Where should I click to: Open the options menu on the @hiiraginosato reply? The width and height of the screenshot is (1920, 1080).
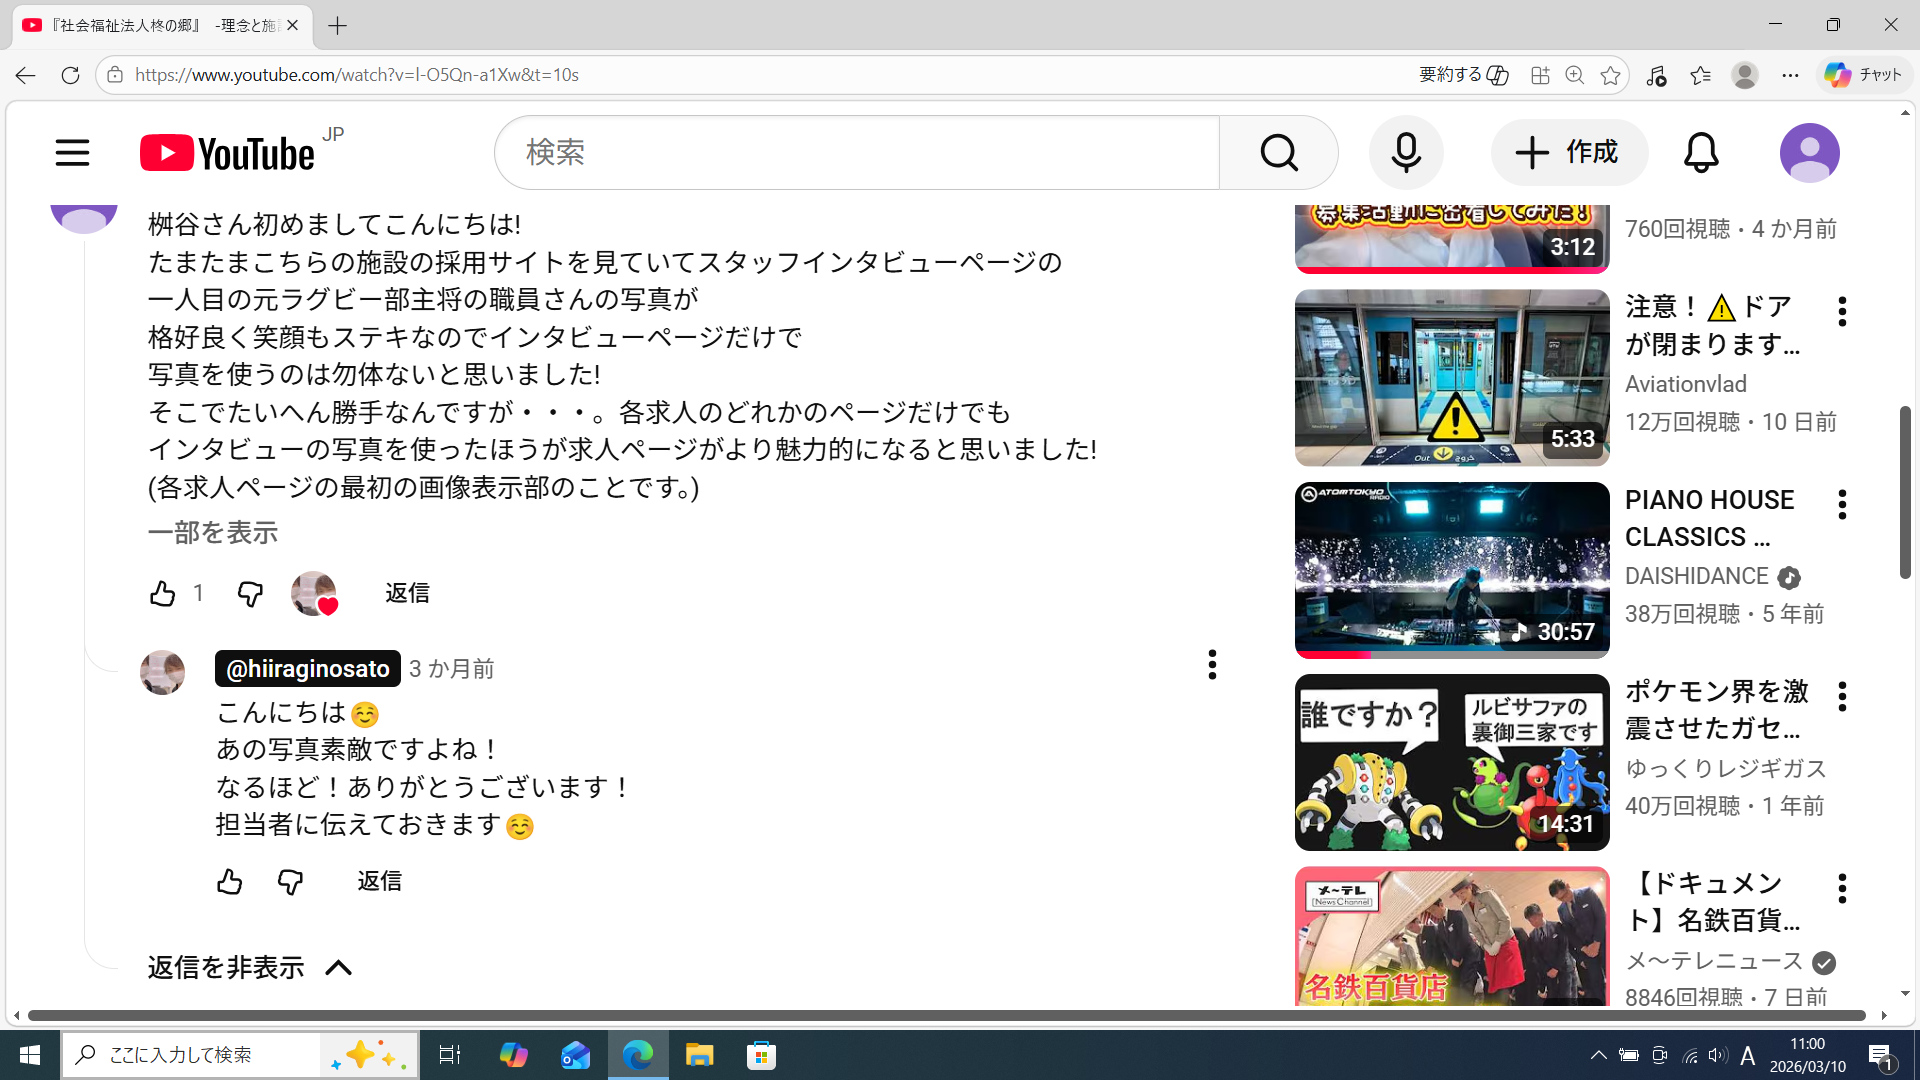[x=1211, y=664]
